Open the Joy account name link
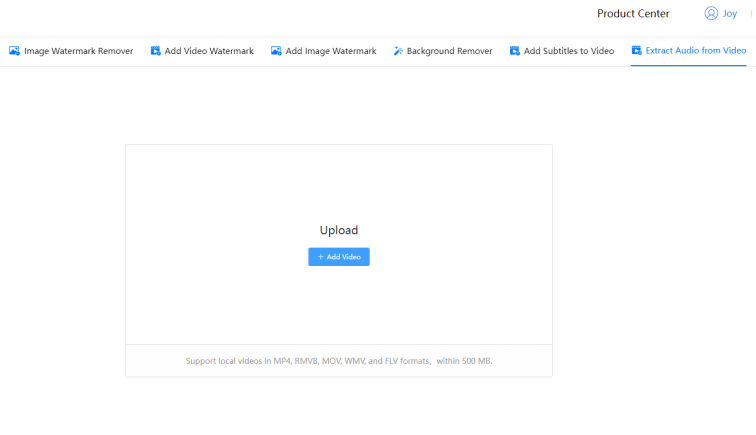The width and height of the screenshot is (756, 435). click(x=729, y=14)
